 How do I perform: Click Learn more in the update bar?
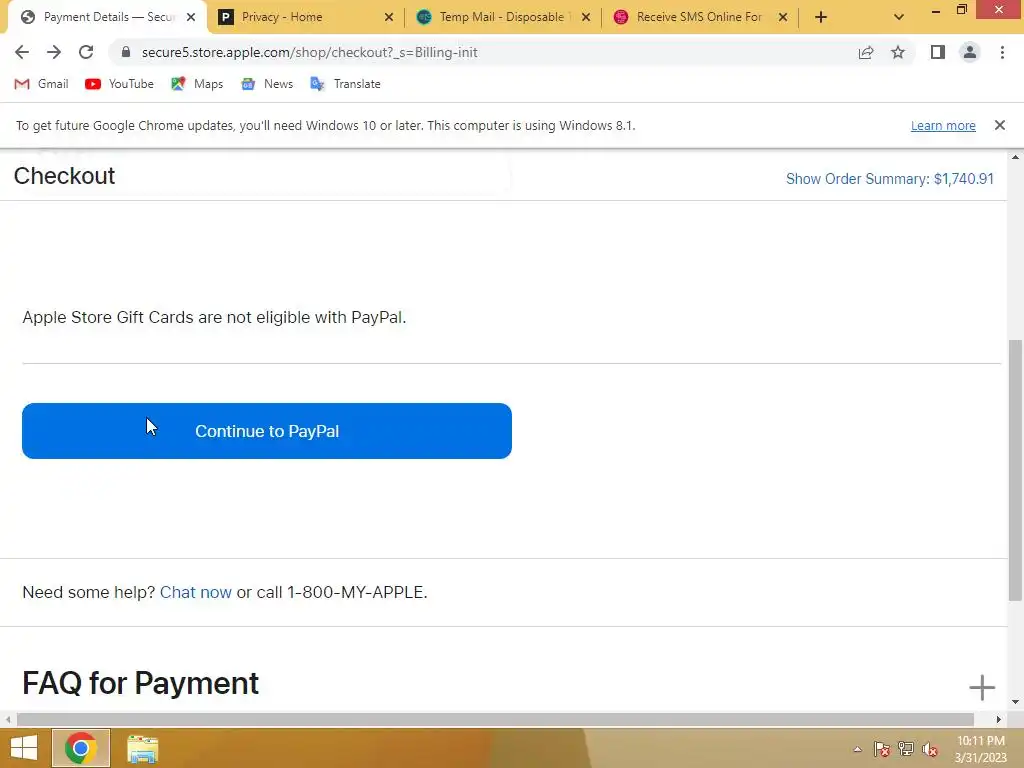943,125
